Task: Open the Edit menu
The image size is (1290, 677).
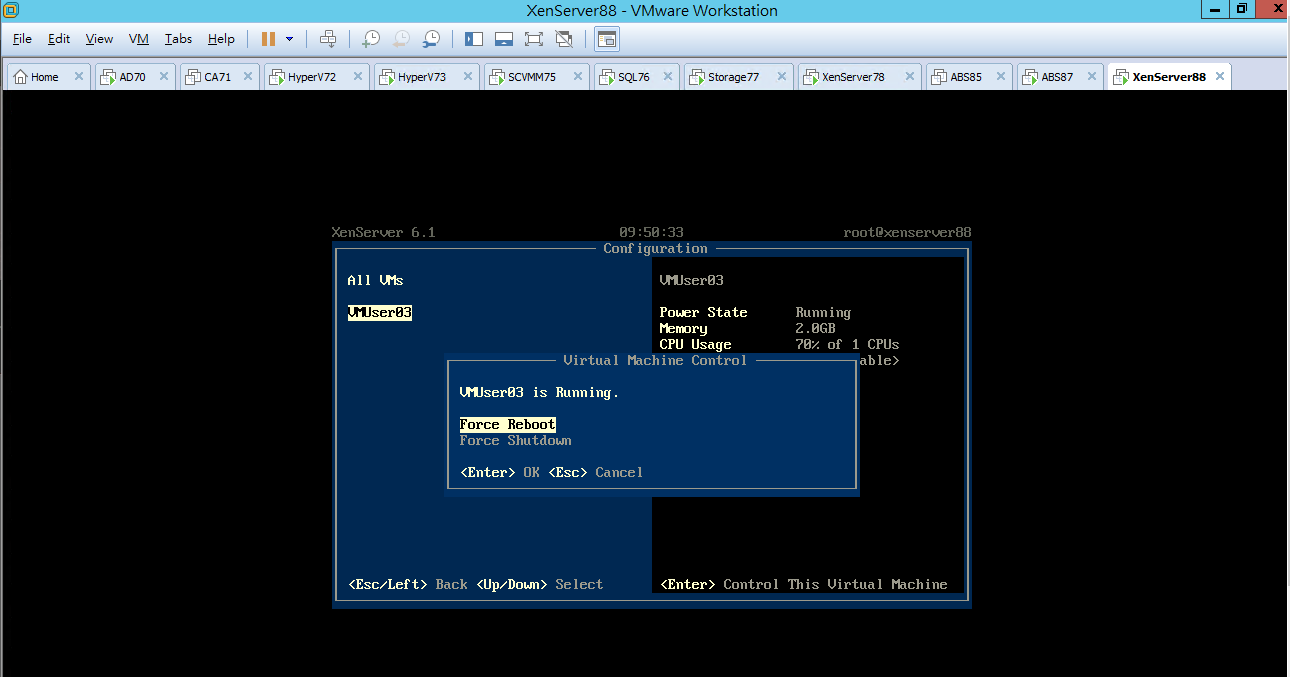Action: coord(59,39)
